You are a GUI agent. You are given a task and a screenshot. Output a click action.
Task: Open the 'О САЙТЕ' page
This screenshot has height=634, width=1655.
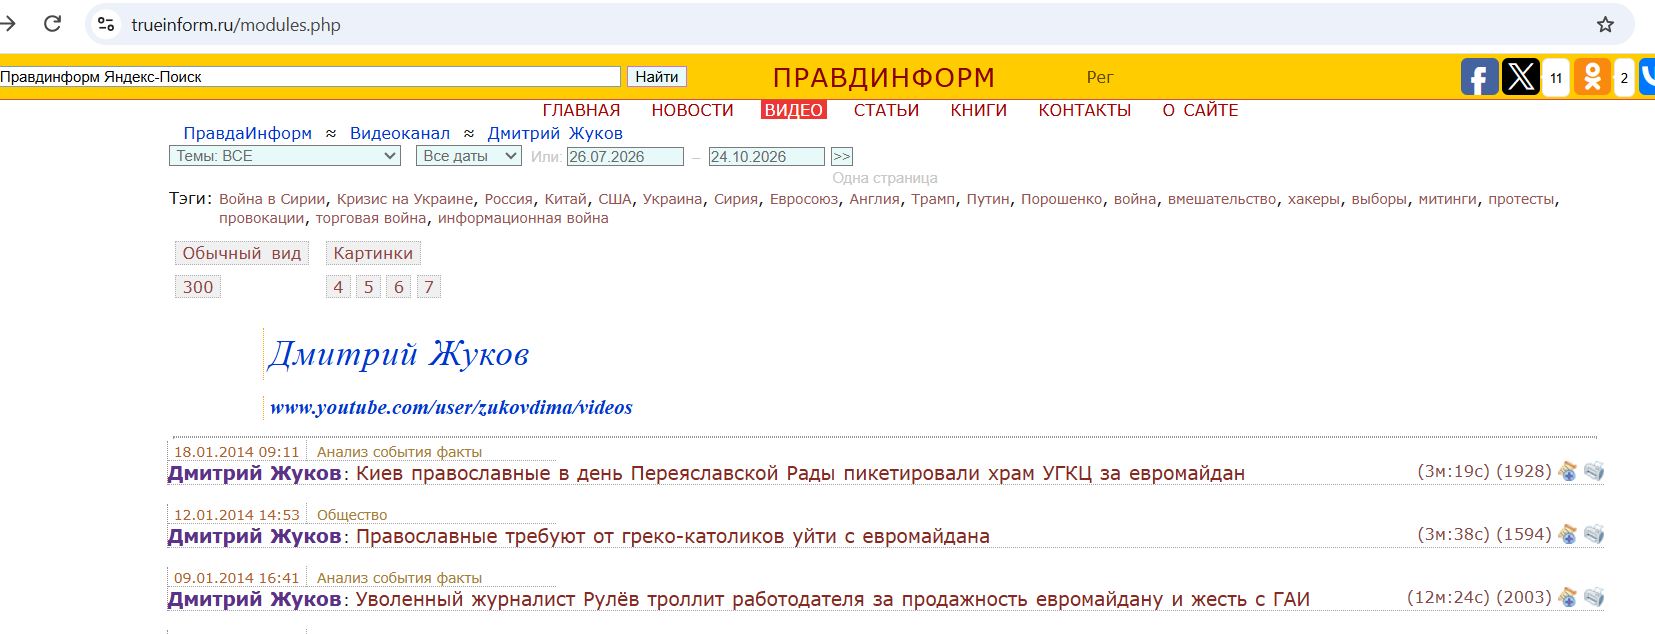[x=1200, y=110]
